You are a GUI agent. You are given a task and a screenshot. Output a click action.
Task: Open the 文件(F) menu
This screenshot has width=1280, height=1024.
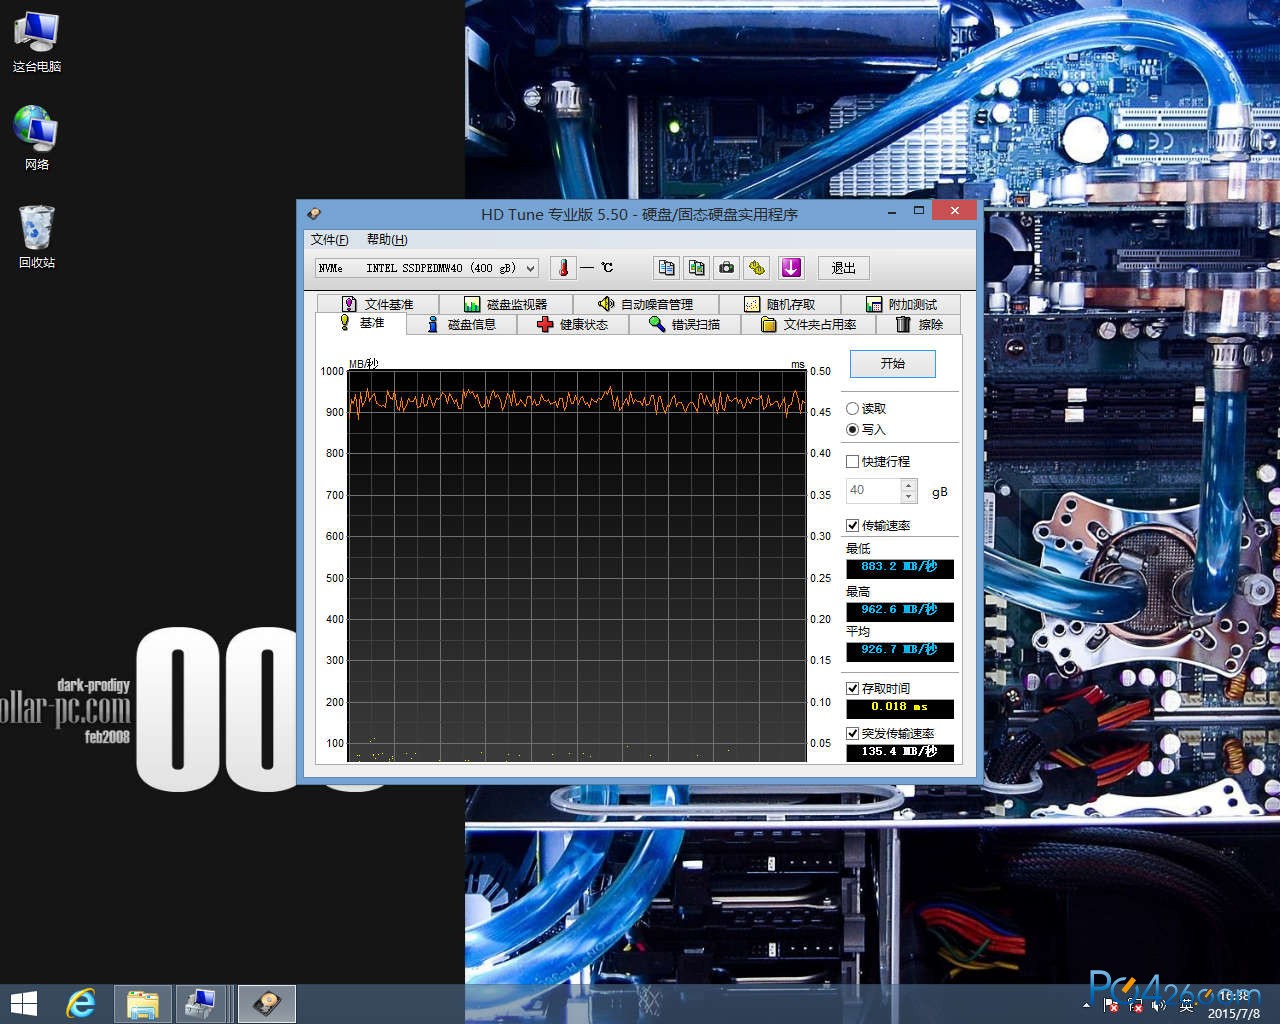pyautogui.click(x=329, y=239)
